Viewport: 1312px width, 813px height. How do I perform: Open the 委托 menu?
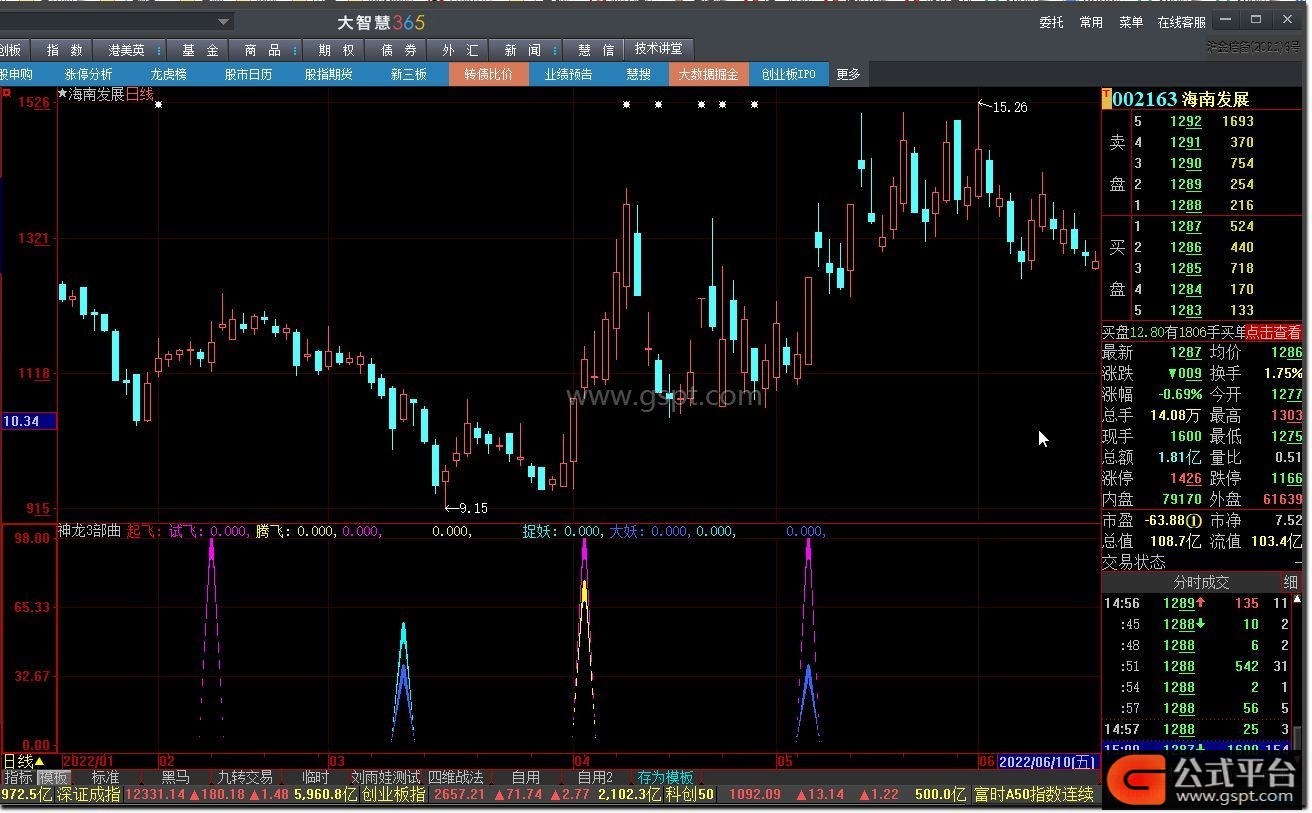(1051, 22)
